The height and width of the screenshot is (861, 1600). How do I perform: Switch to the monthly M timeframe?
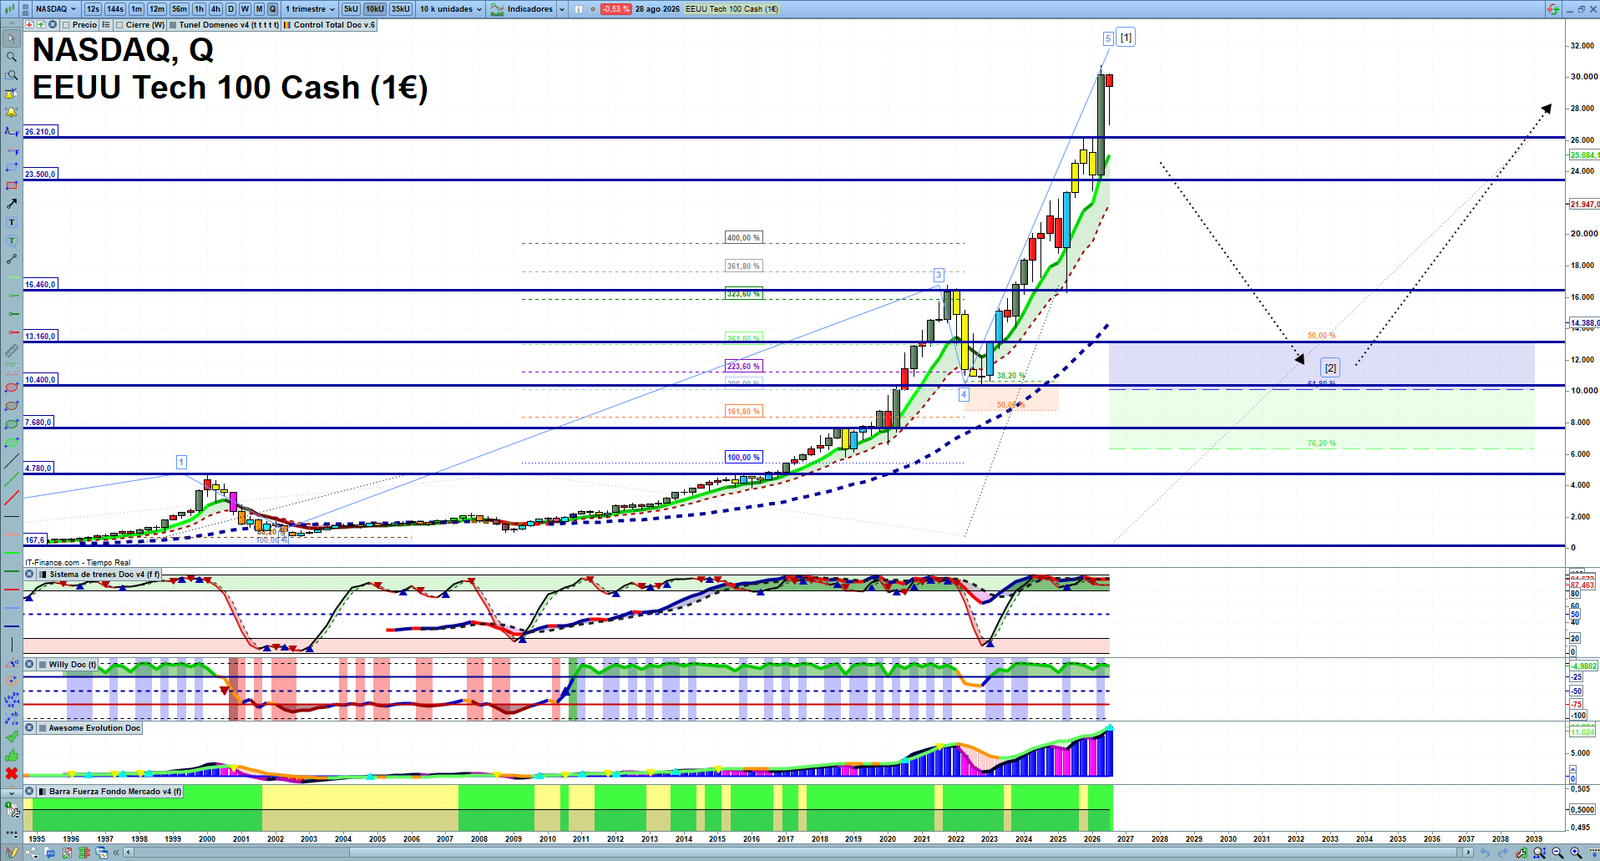(x=259, y=9)
